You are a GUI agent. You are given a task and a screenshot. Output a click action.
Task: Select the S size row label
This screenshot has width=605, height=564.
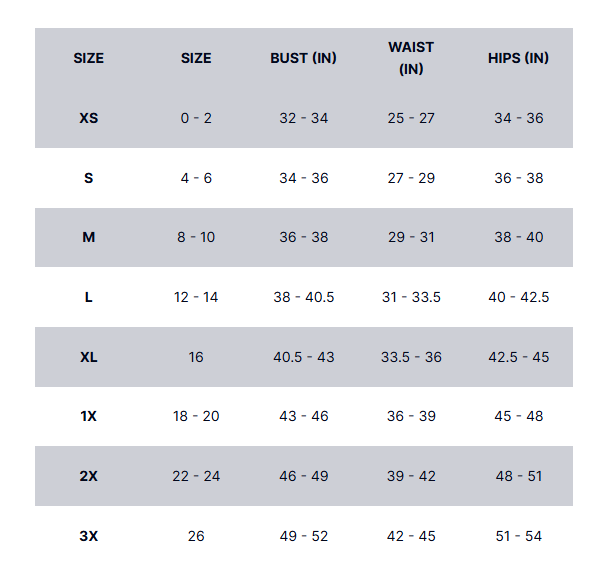coord(89,178)
